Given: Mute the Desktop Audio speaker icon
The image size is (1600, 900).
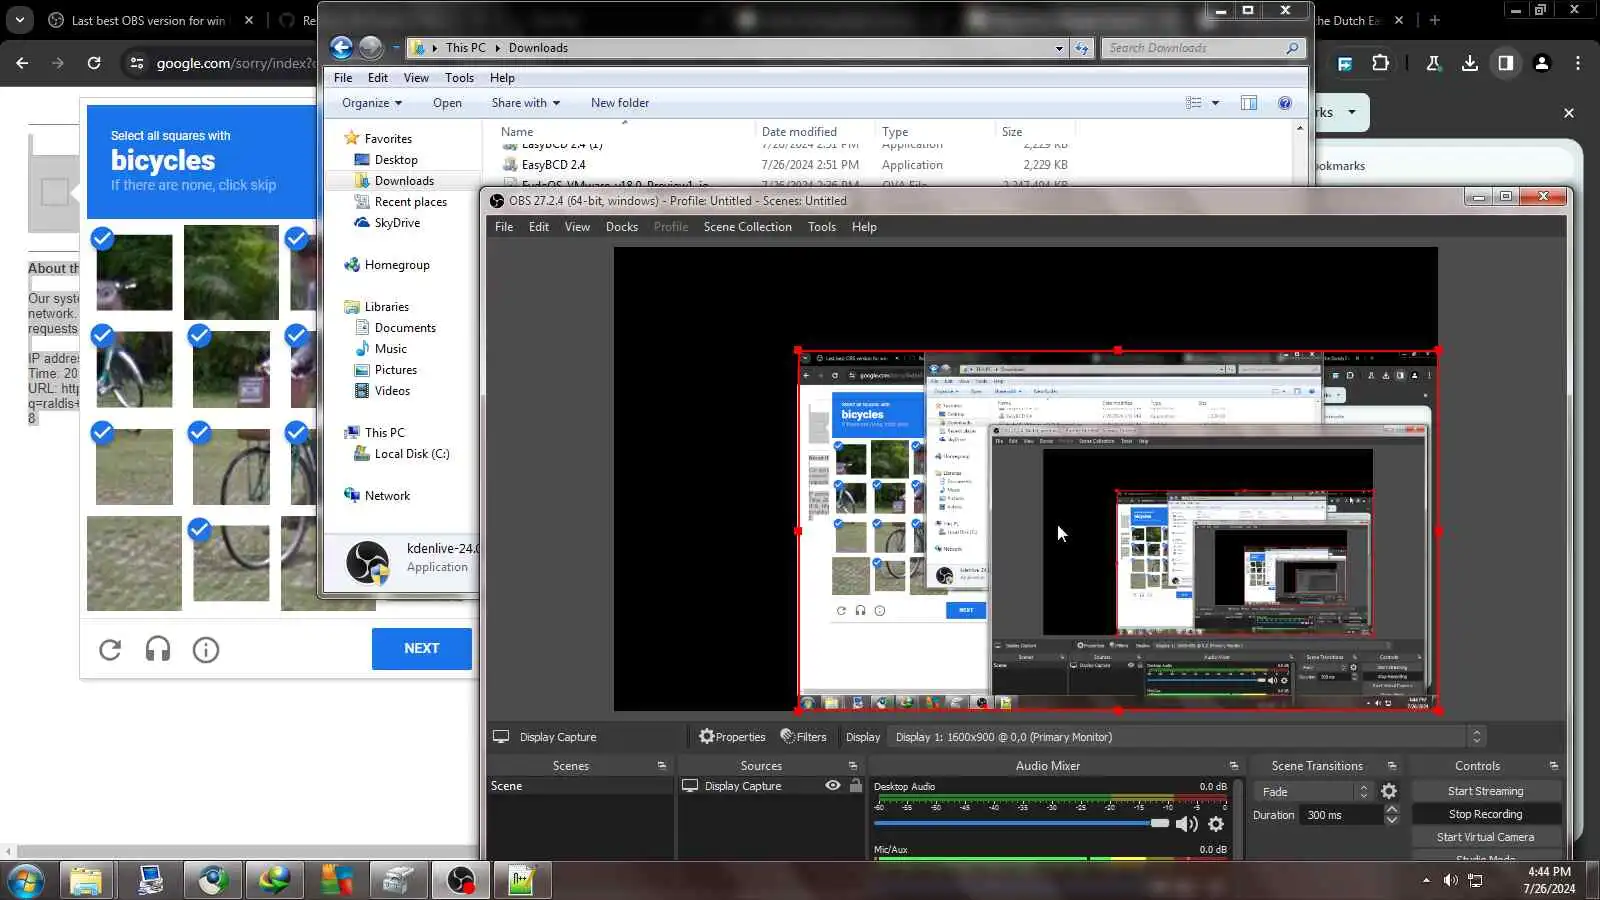Looking at the screenshot, I should (1186, 824).
